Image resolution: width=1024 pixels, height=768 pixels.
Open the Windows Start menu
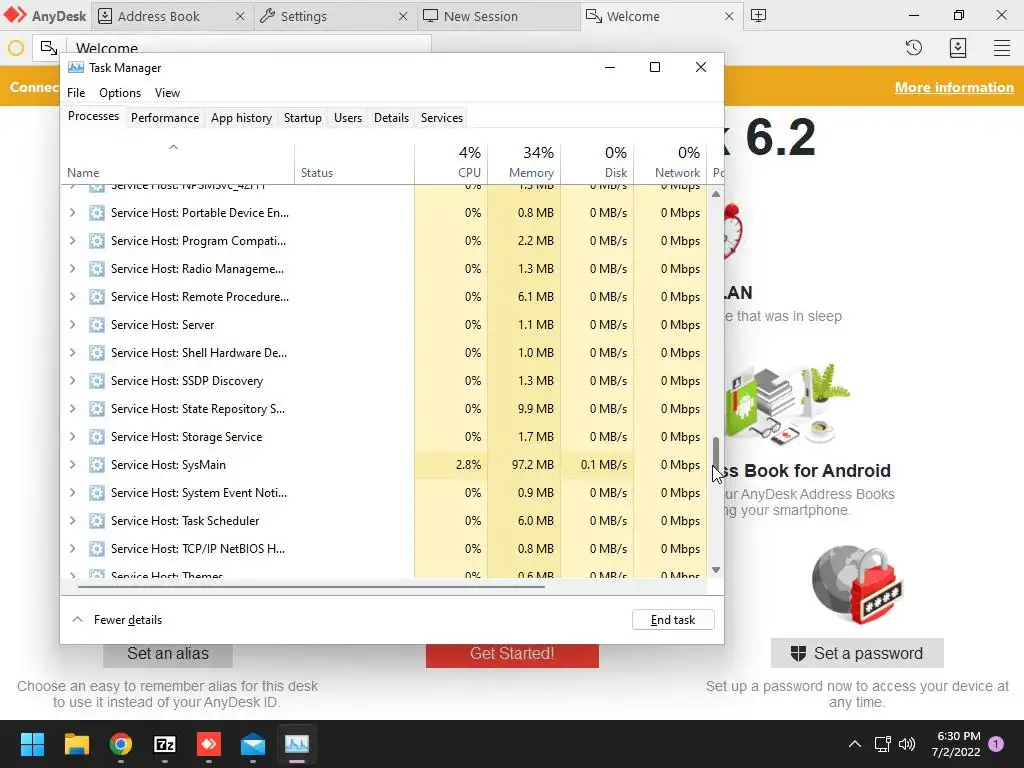click(32, 744)
